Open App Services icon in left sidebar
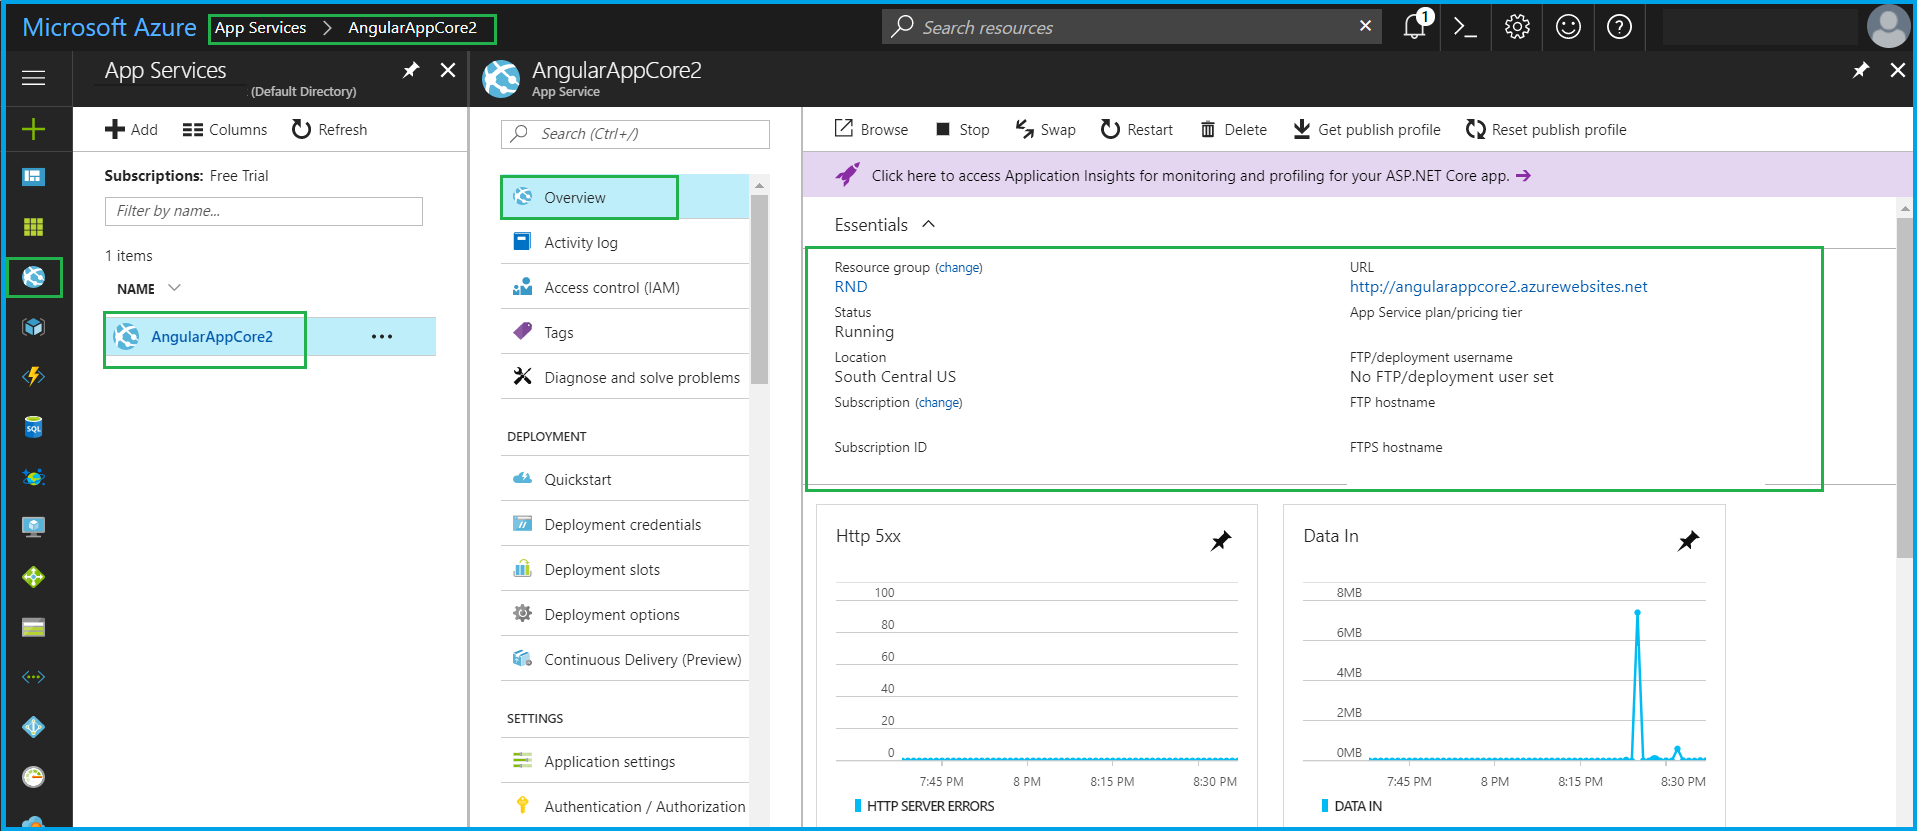1917x831 pixels. click(x=34, y=277)
